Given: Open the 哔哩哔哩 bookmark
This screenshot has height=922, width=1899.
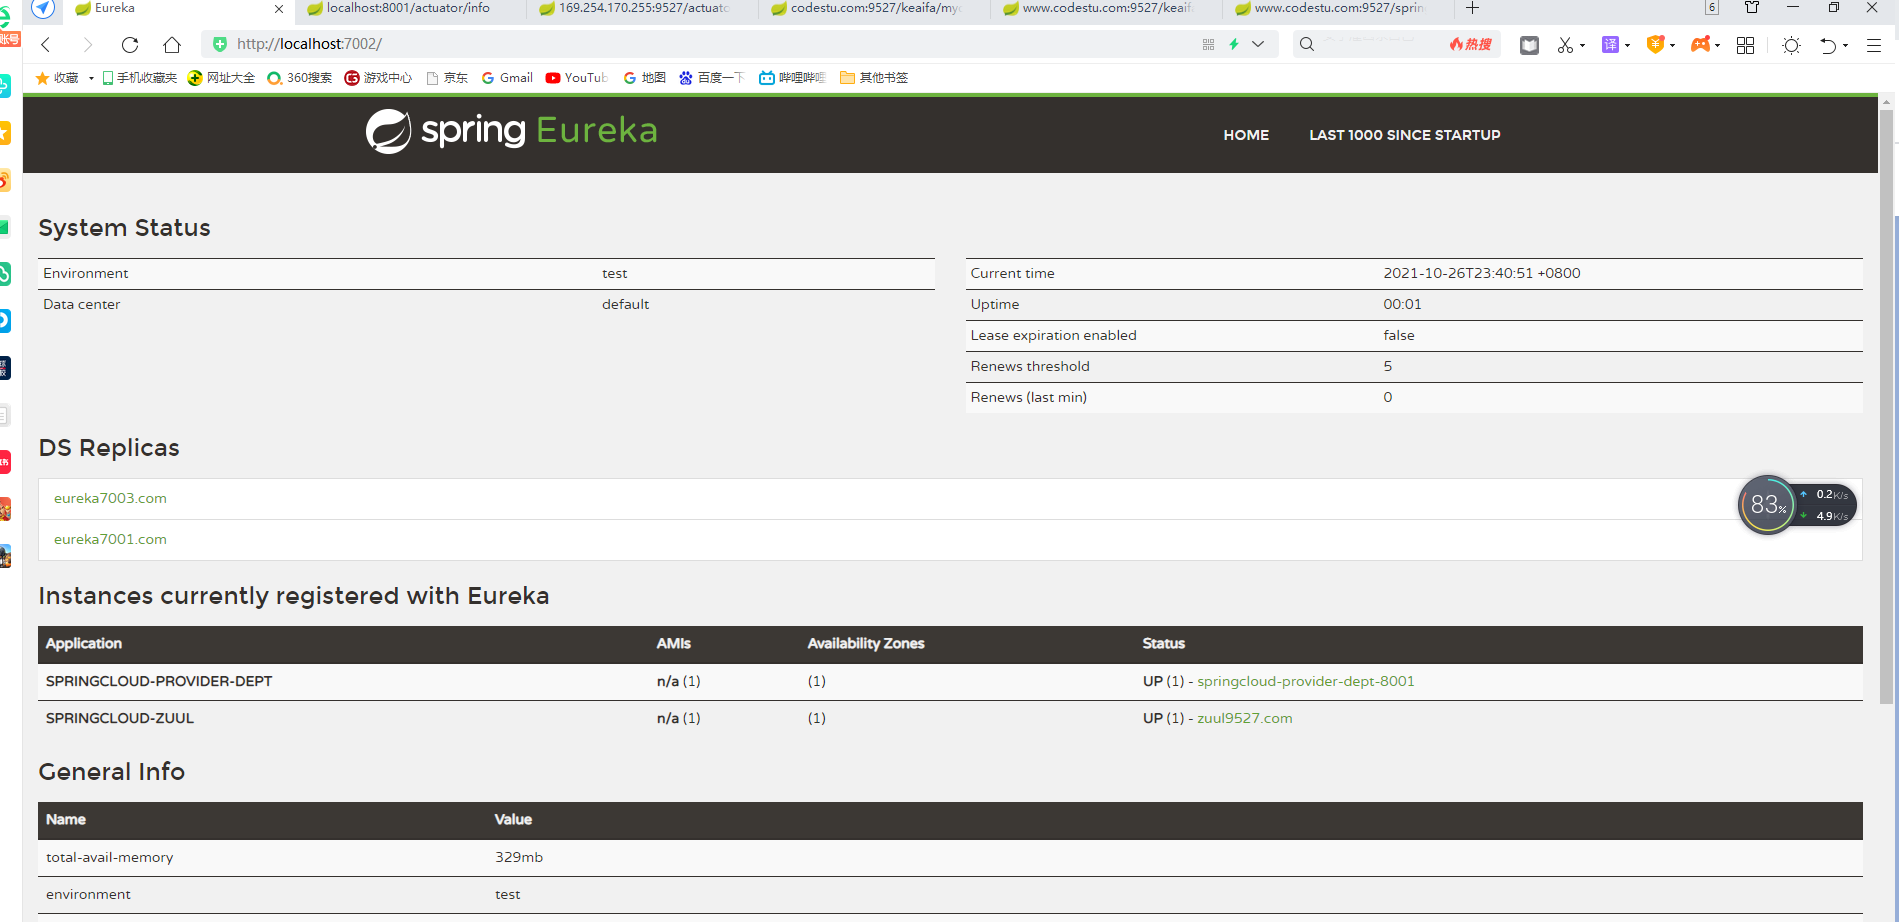Looking at the screenshot, I should pos(792,78).
